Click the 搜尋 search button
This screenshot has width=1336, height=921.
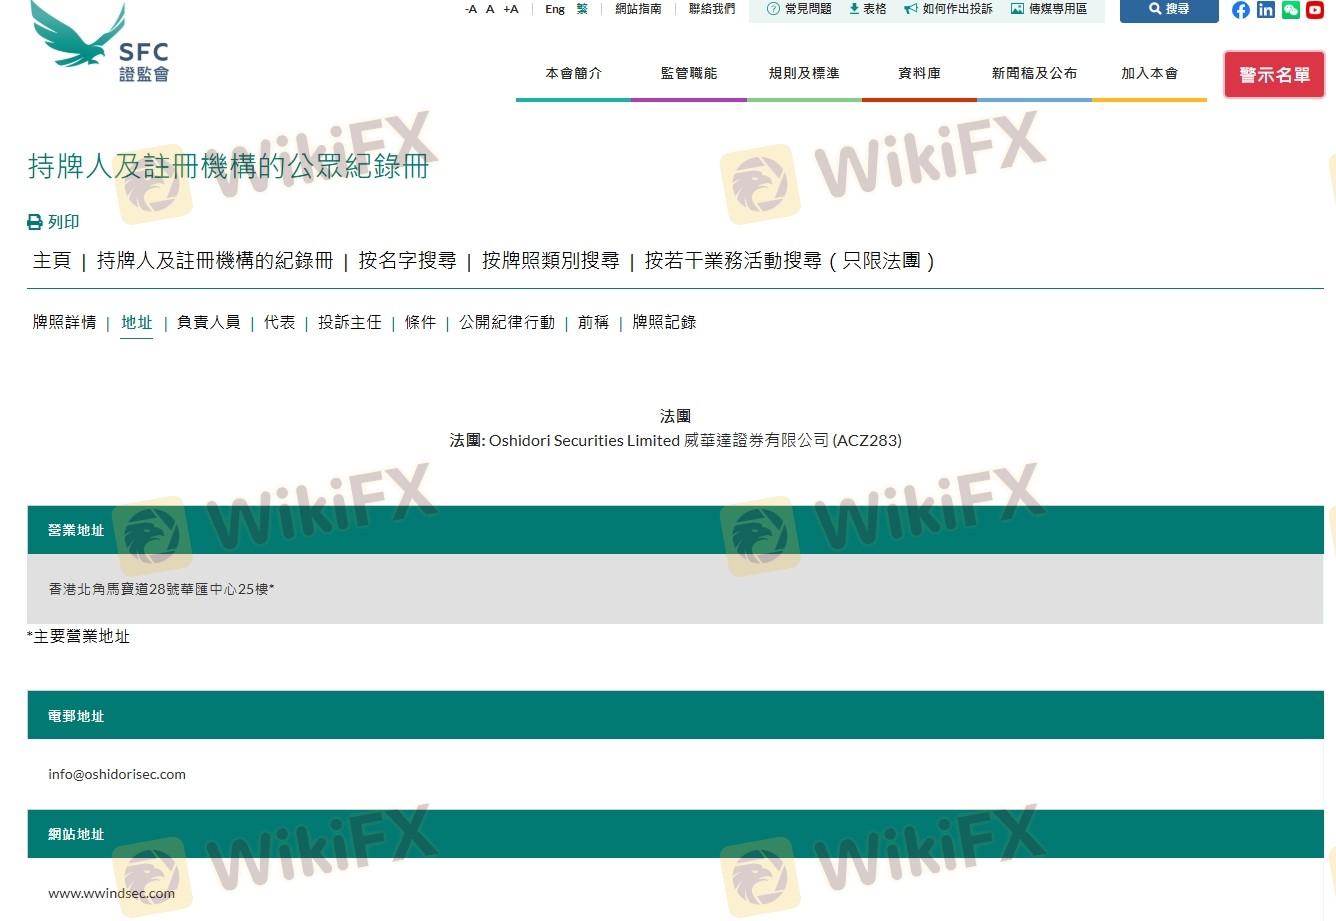(x=1169, y=9)
